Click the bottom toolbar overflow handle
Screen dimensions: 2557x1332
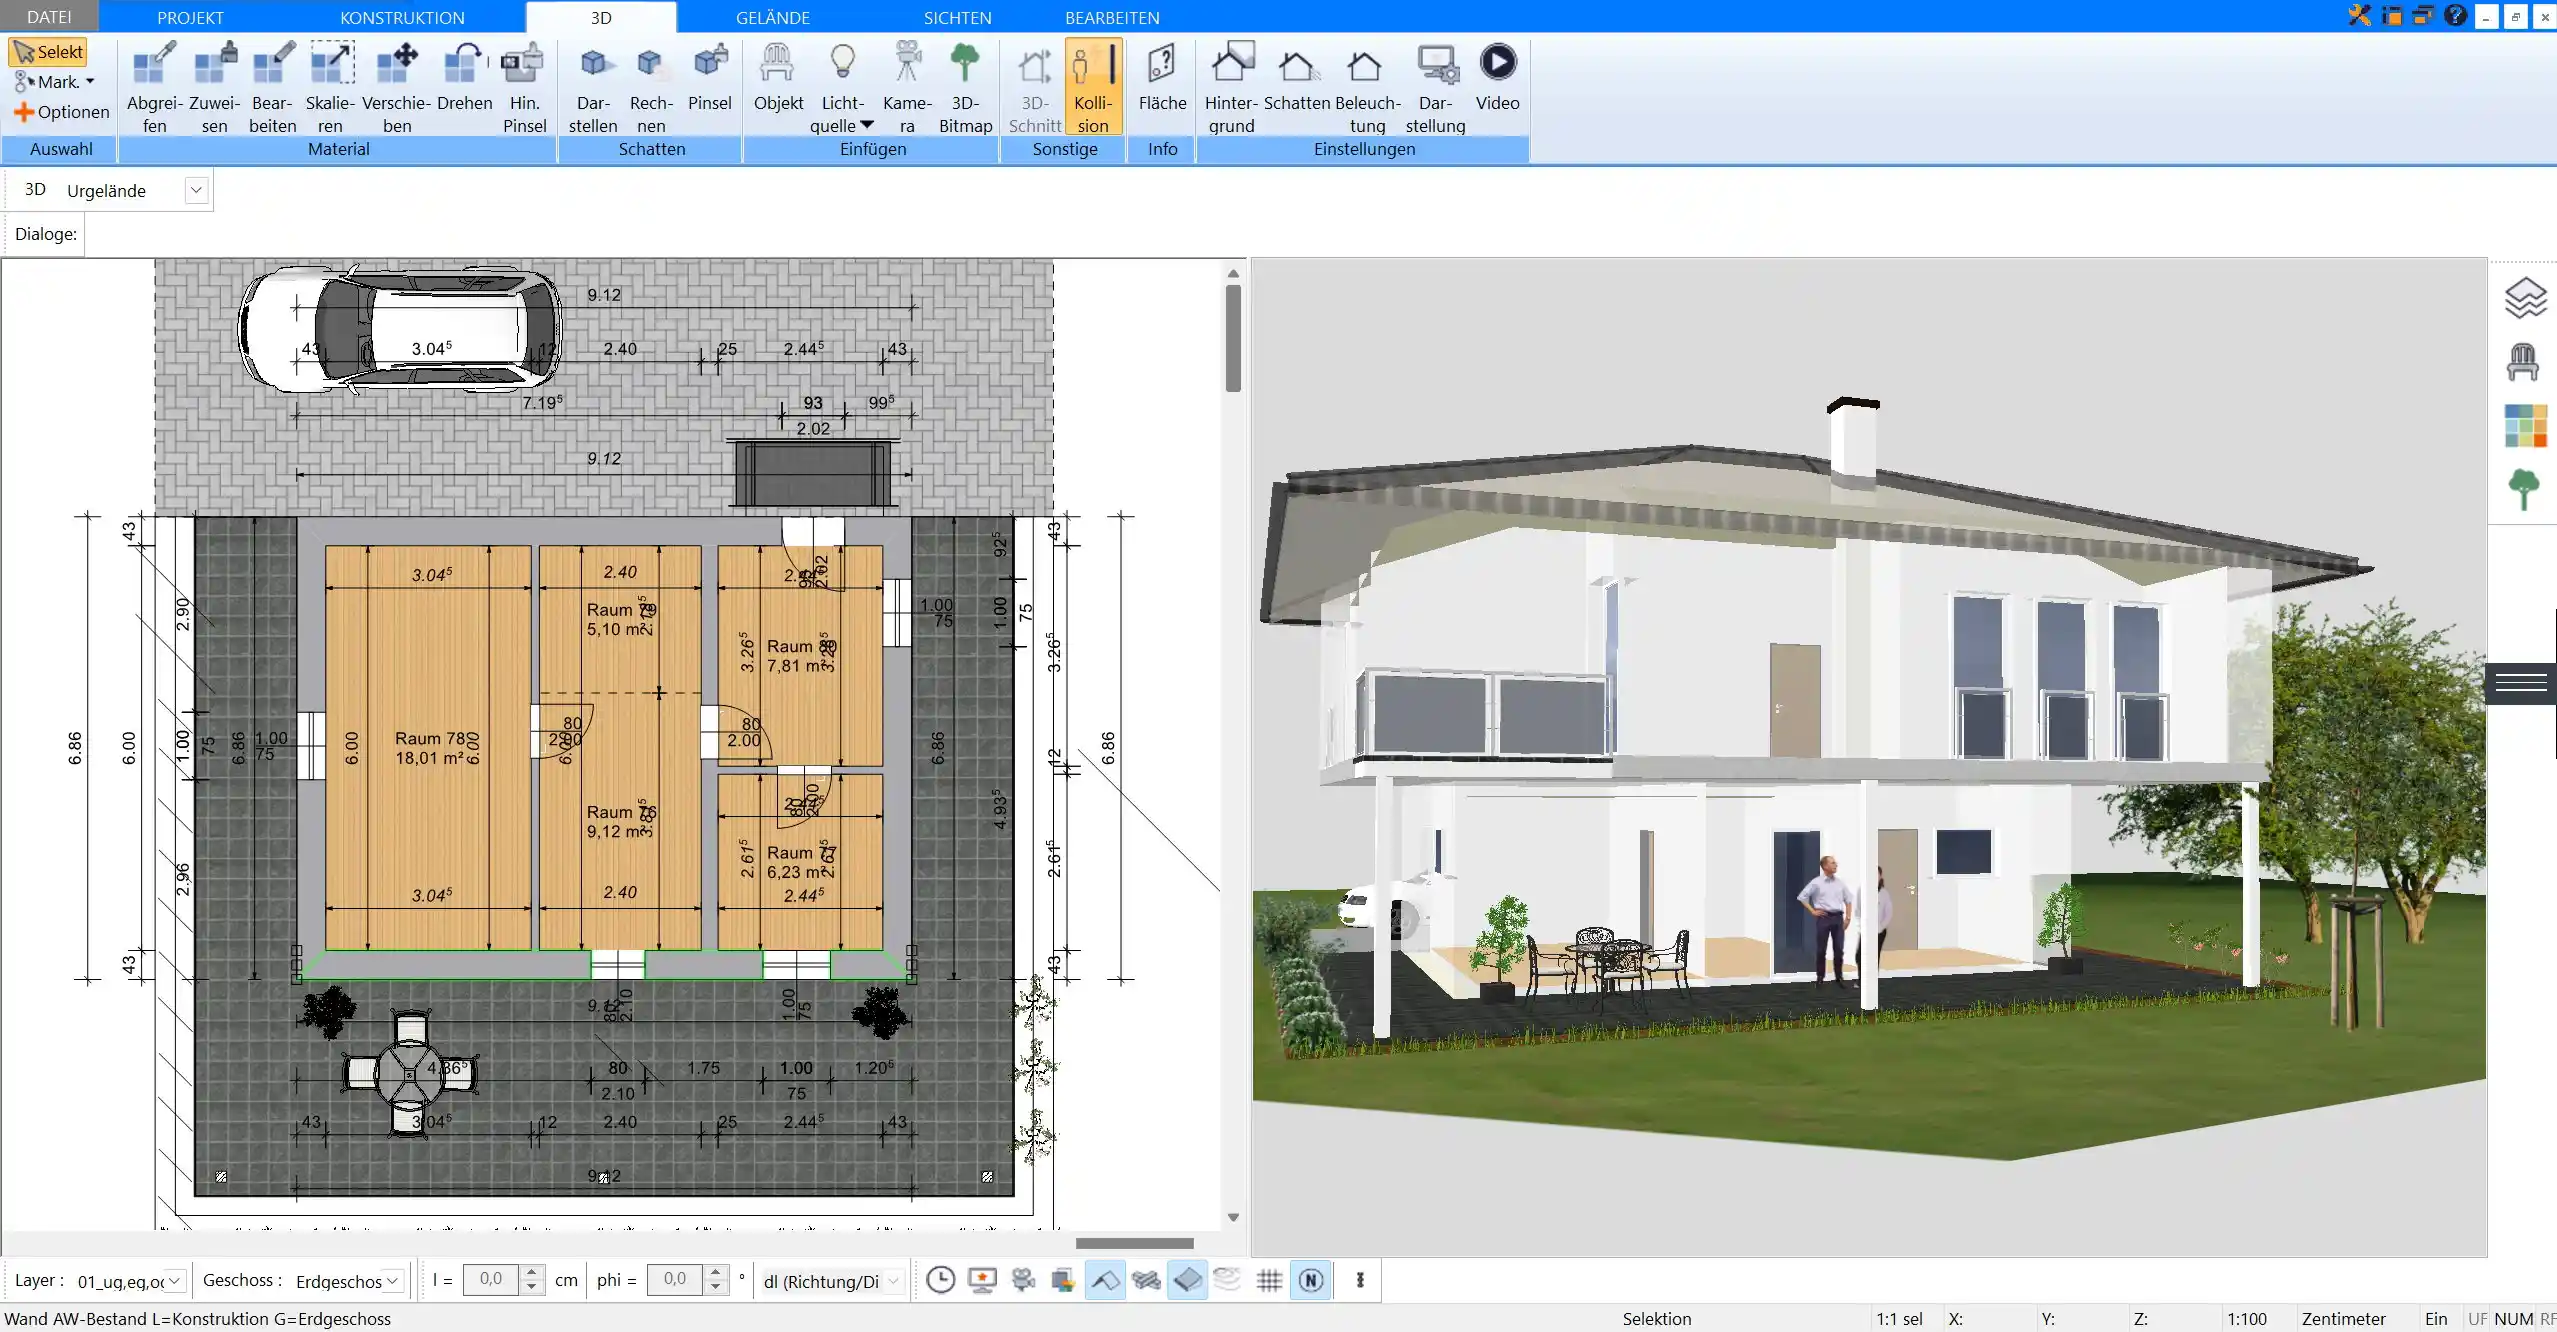tap(1360, 1280)
